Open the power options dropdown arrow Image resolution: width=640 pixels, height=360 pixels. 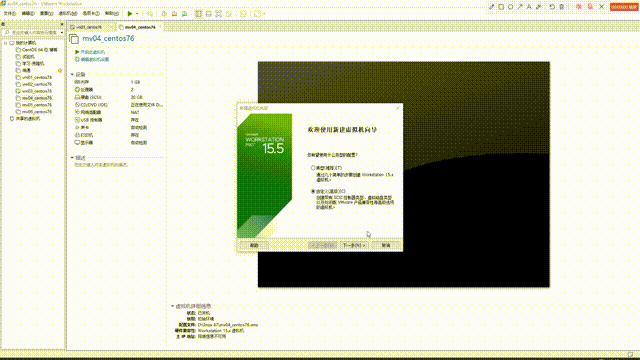(137, 13)
